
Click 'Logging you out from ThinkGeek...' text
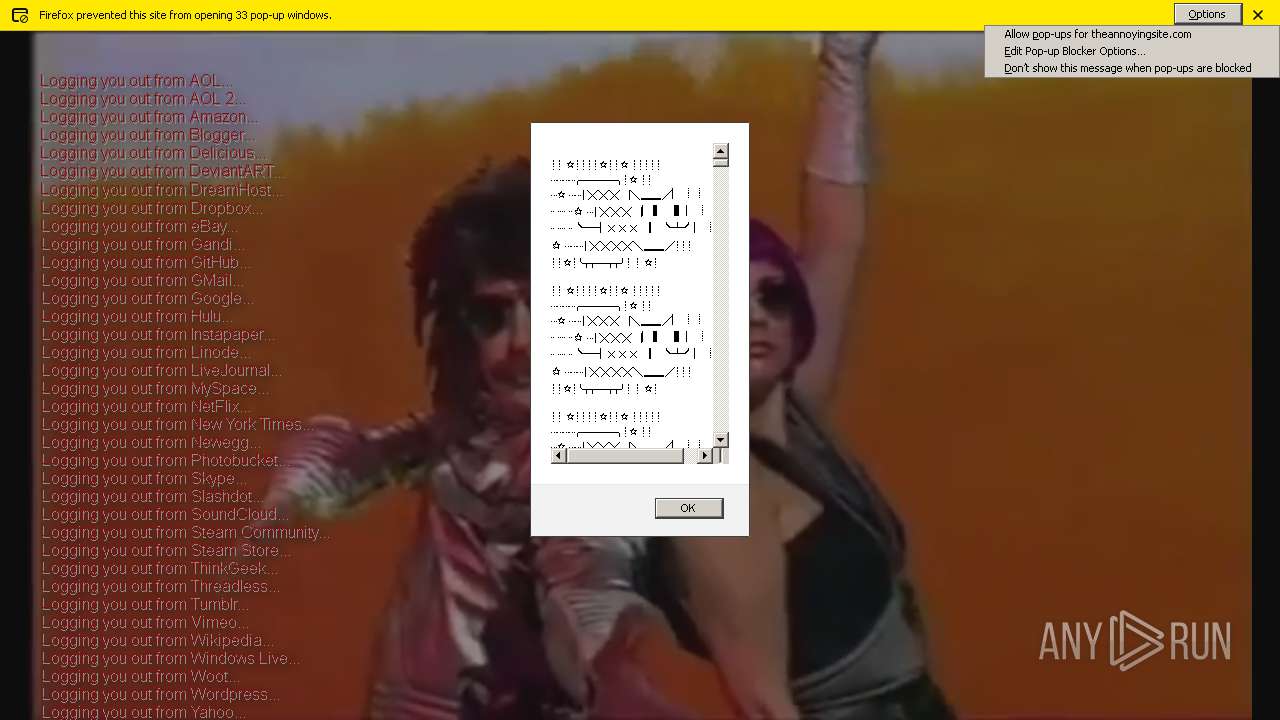(x=160, y=568)
